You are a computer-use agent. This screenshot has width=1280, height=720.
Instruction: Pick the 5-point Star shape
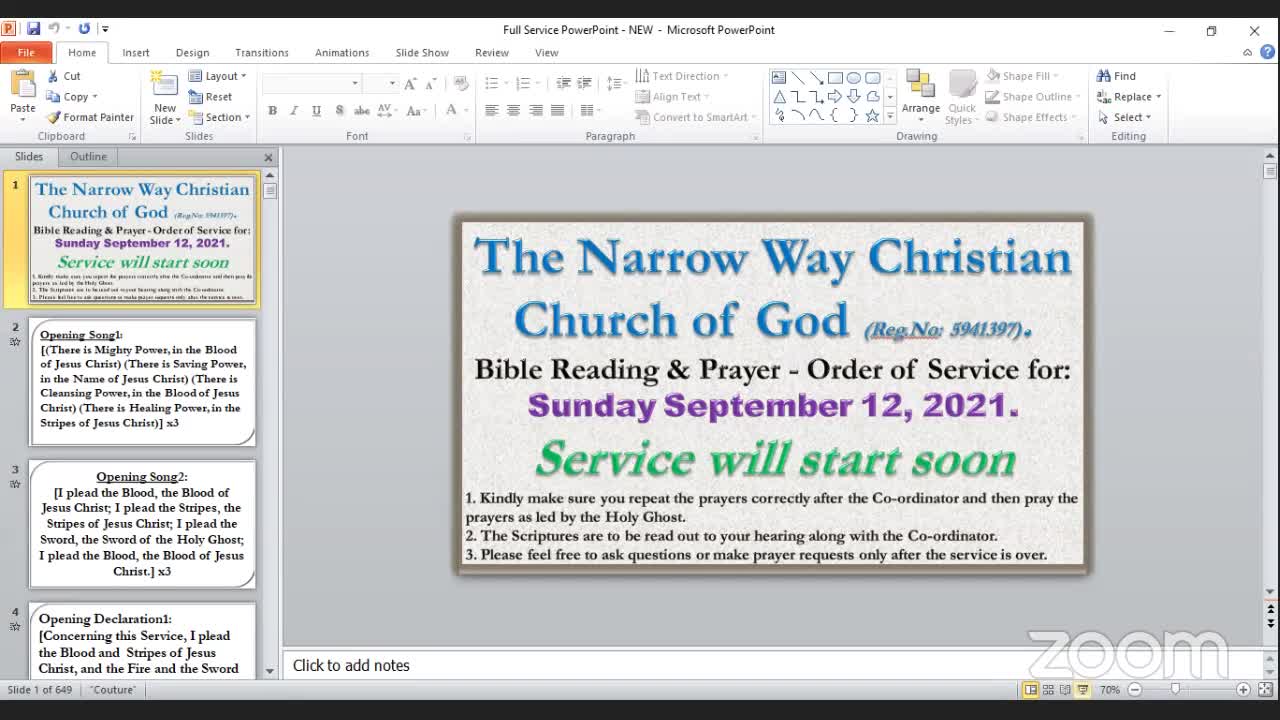coord(873,115)
